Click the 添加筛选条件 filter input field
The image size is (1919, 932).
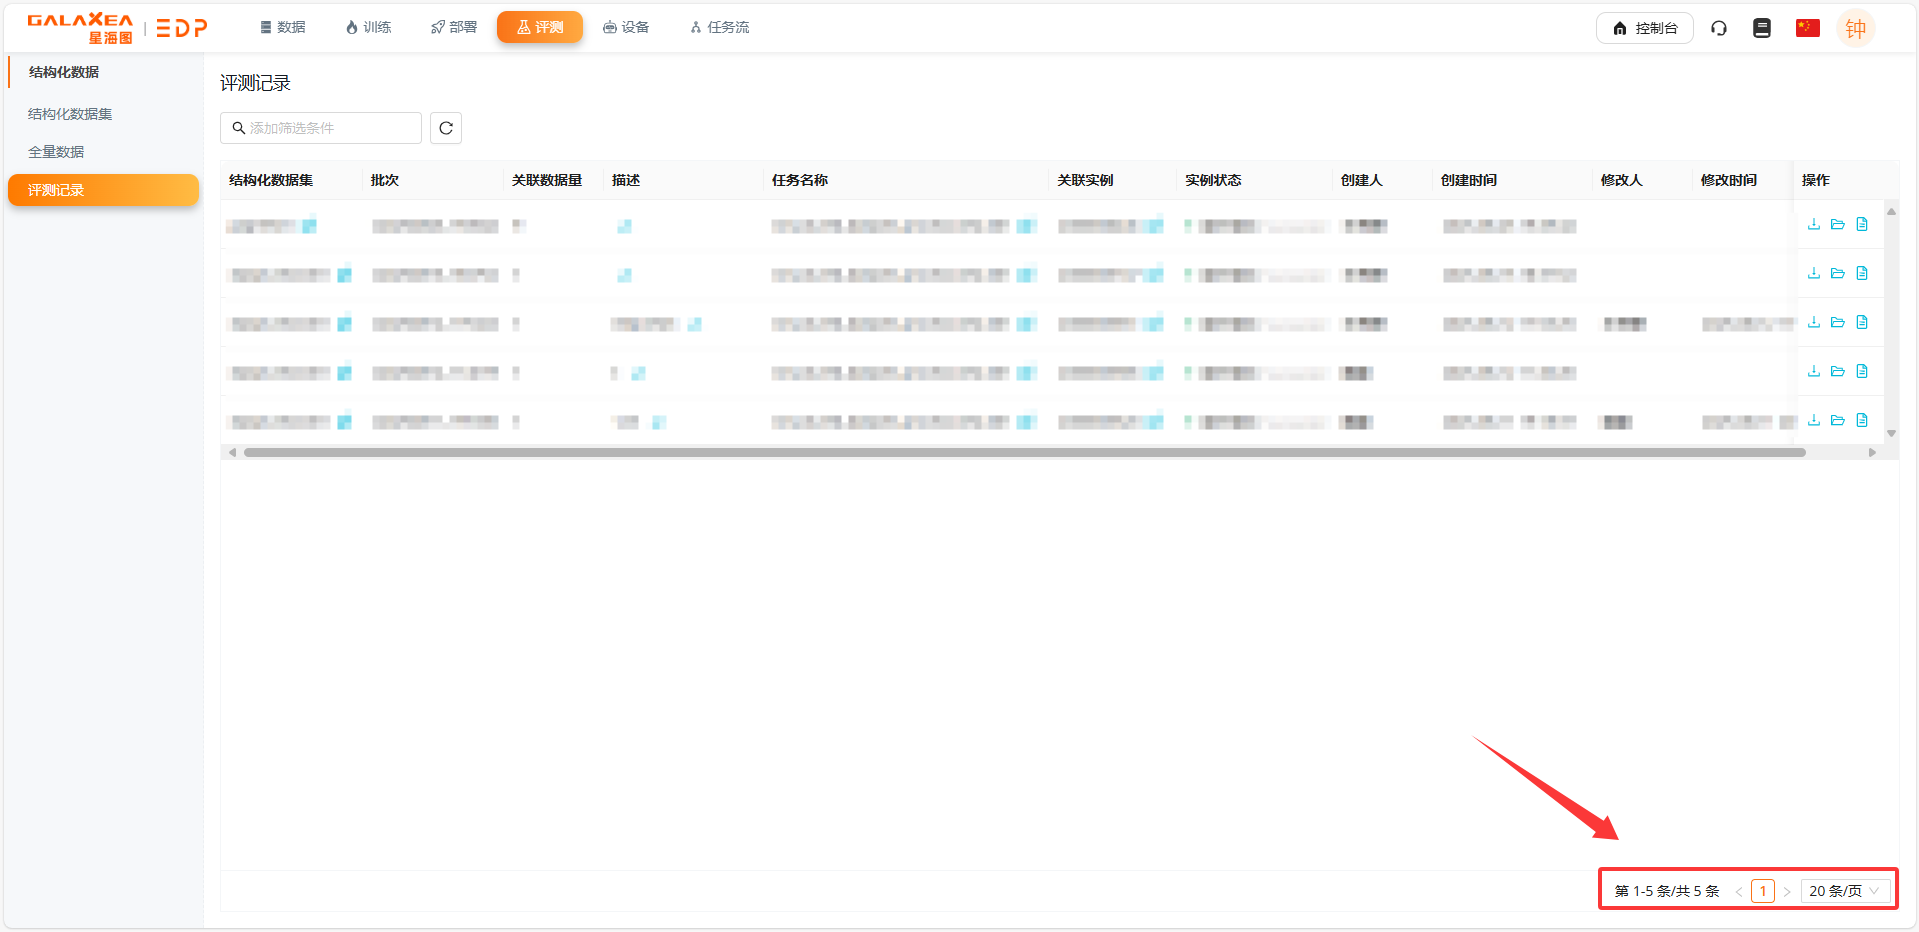click(320, 128)
